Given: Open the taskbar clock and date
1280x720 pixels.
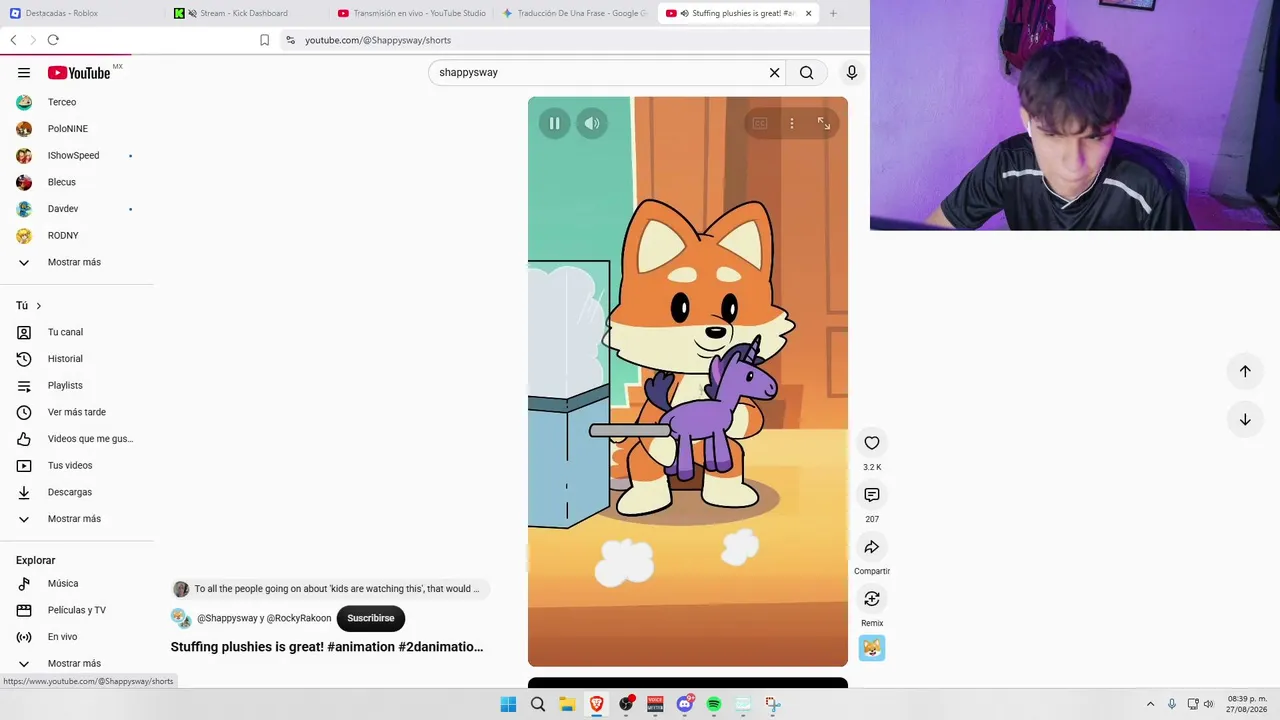Looking at the screenshot, I should click(x=1247, y=704).
